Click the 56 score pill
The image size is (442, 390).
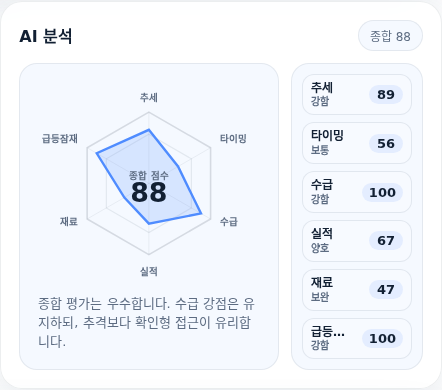[x=386, y=143]
